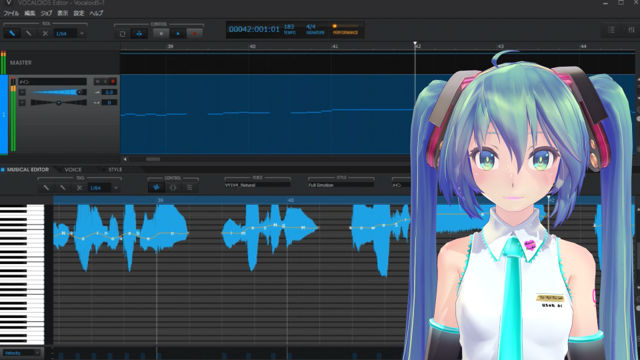The height and width of the screenshot is (360, 640).
Task: Click measure 40 on Musical Editor ruler
Action: (x=291, y=200)
